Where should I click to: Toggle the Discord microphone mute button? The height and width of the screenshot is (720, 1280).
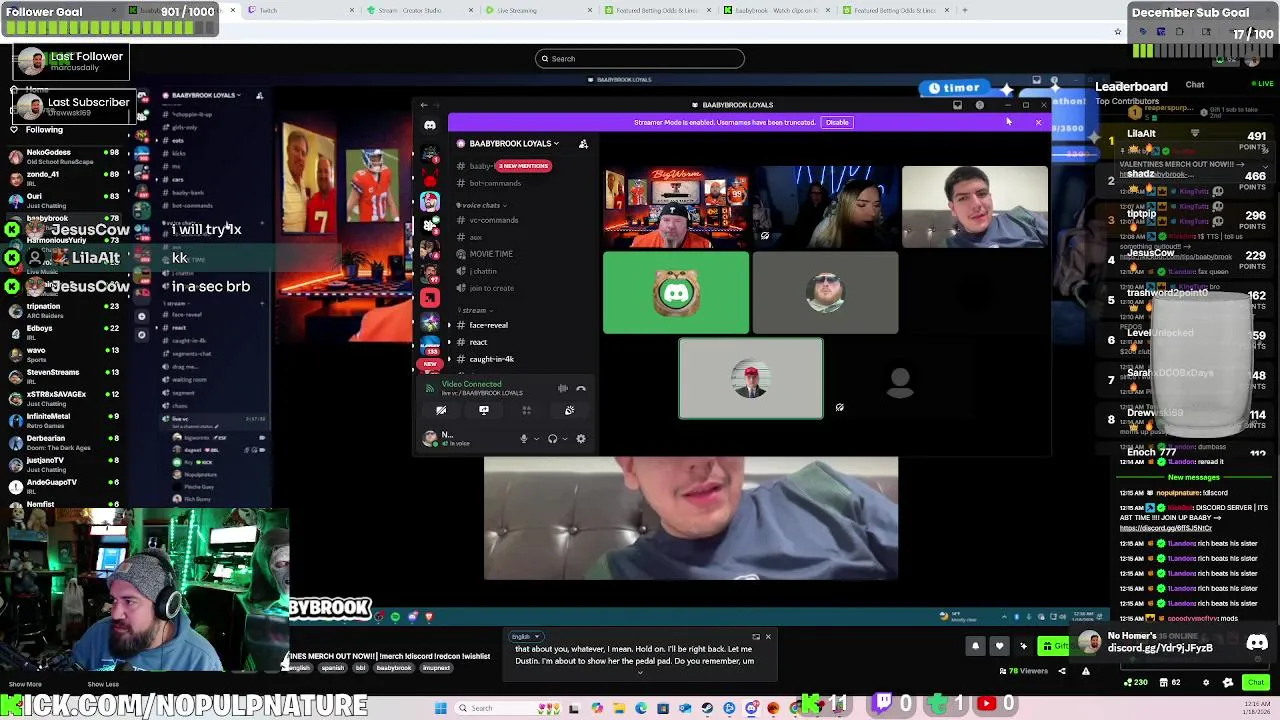(x=523, y=438)
